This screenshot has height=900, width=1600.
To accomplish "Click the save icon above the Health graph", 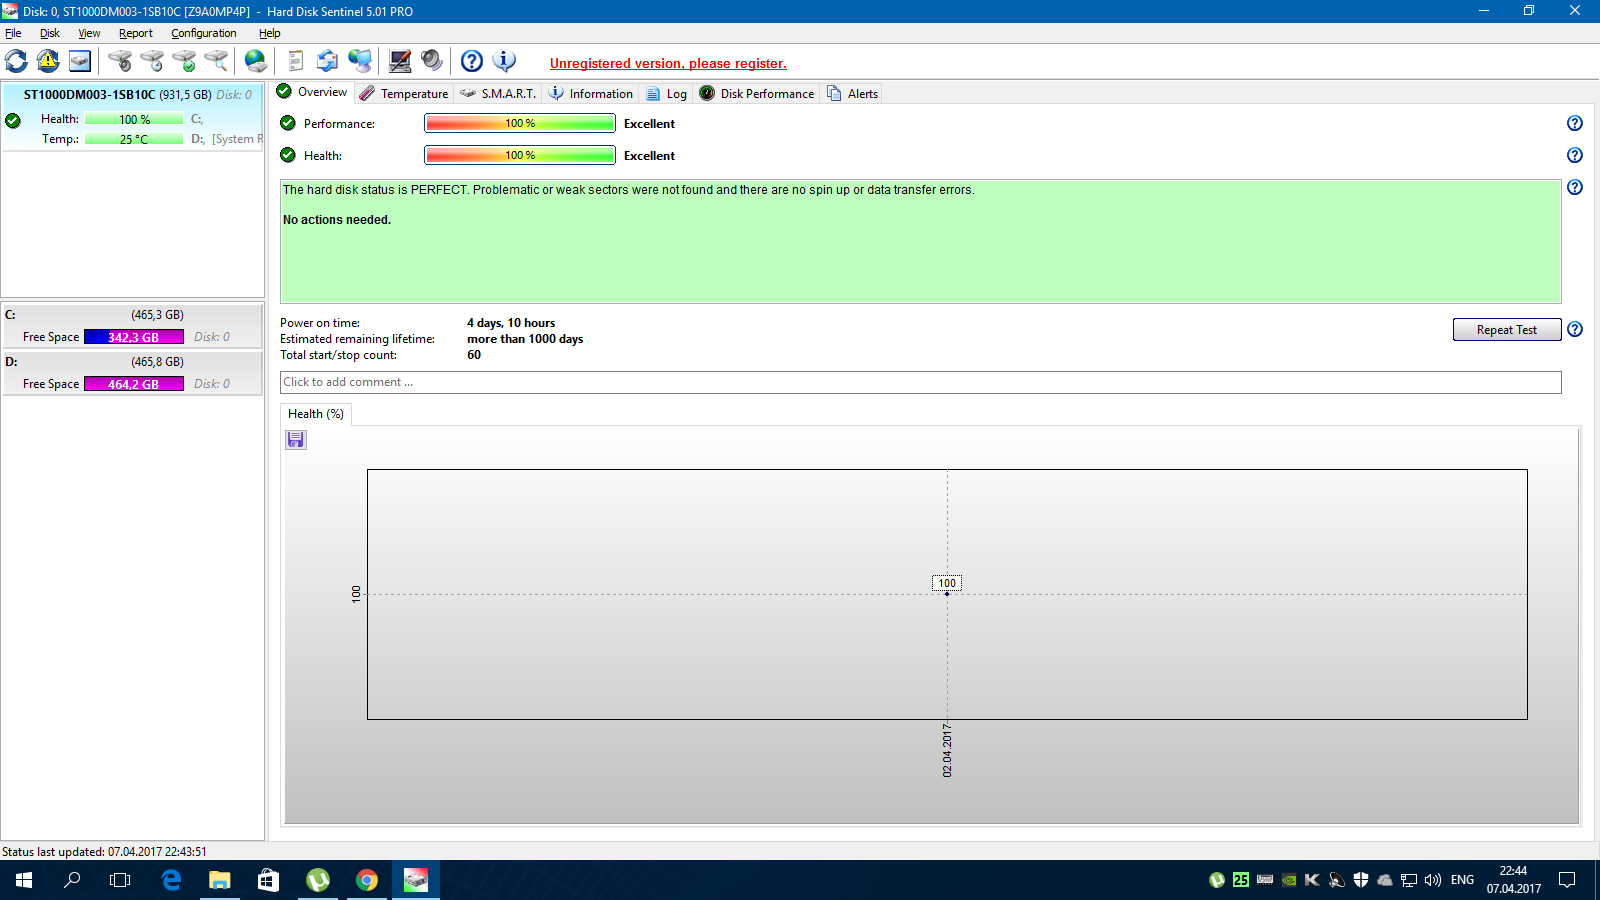I will pyautogui.click(x=296, y=440).
